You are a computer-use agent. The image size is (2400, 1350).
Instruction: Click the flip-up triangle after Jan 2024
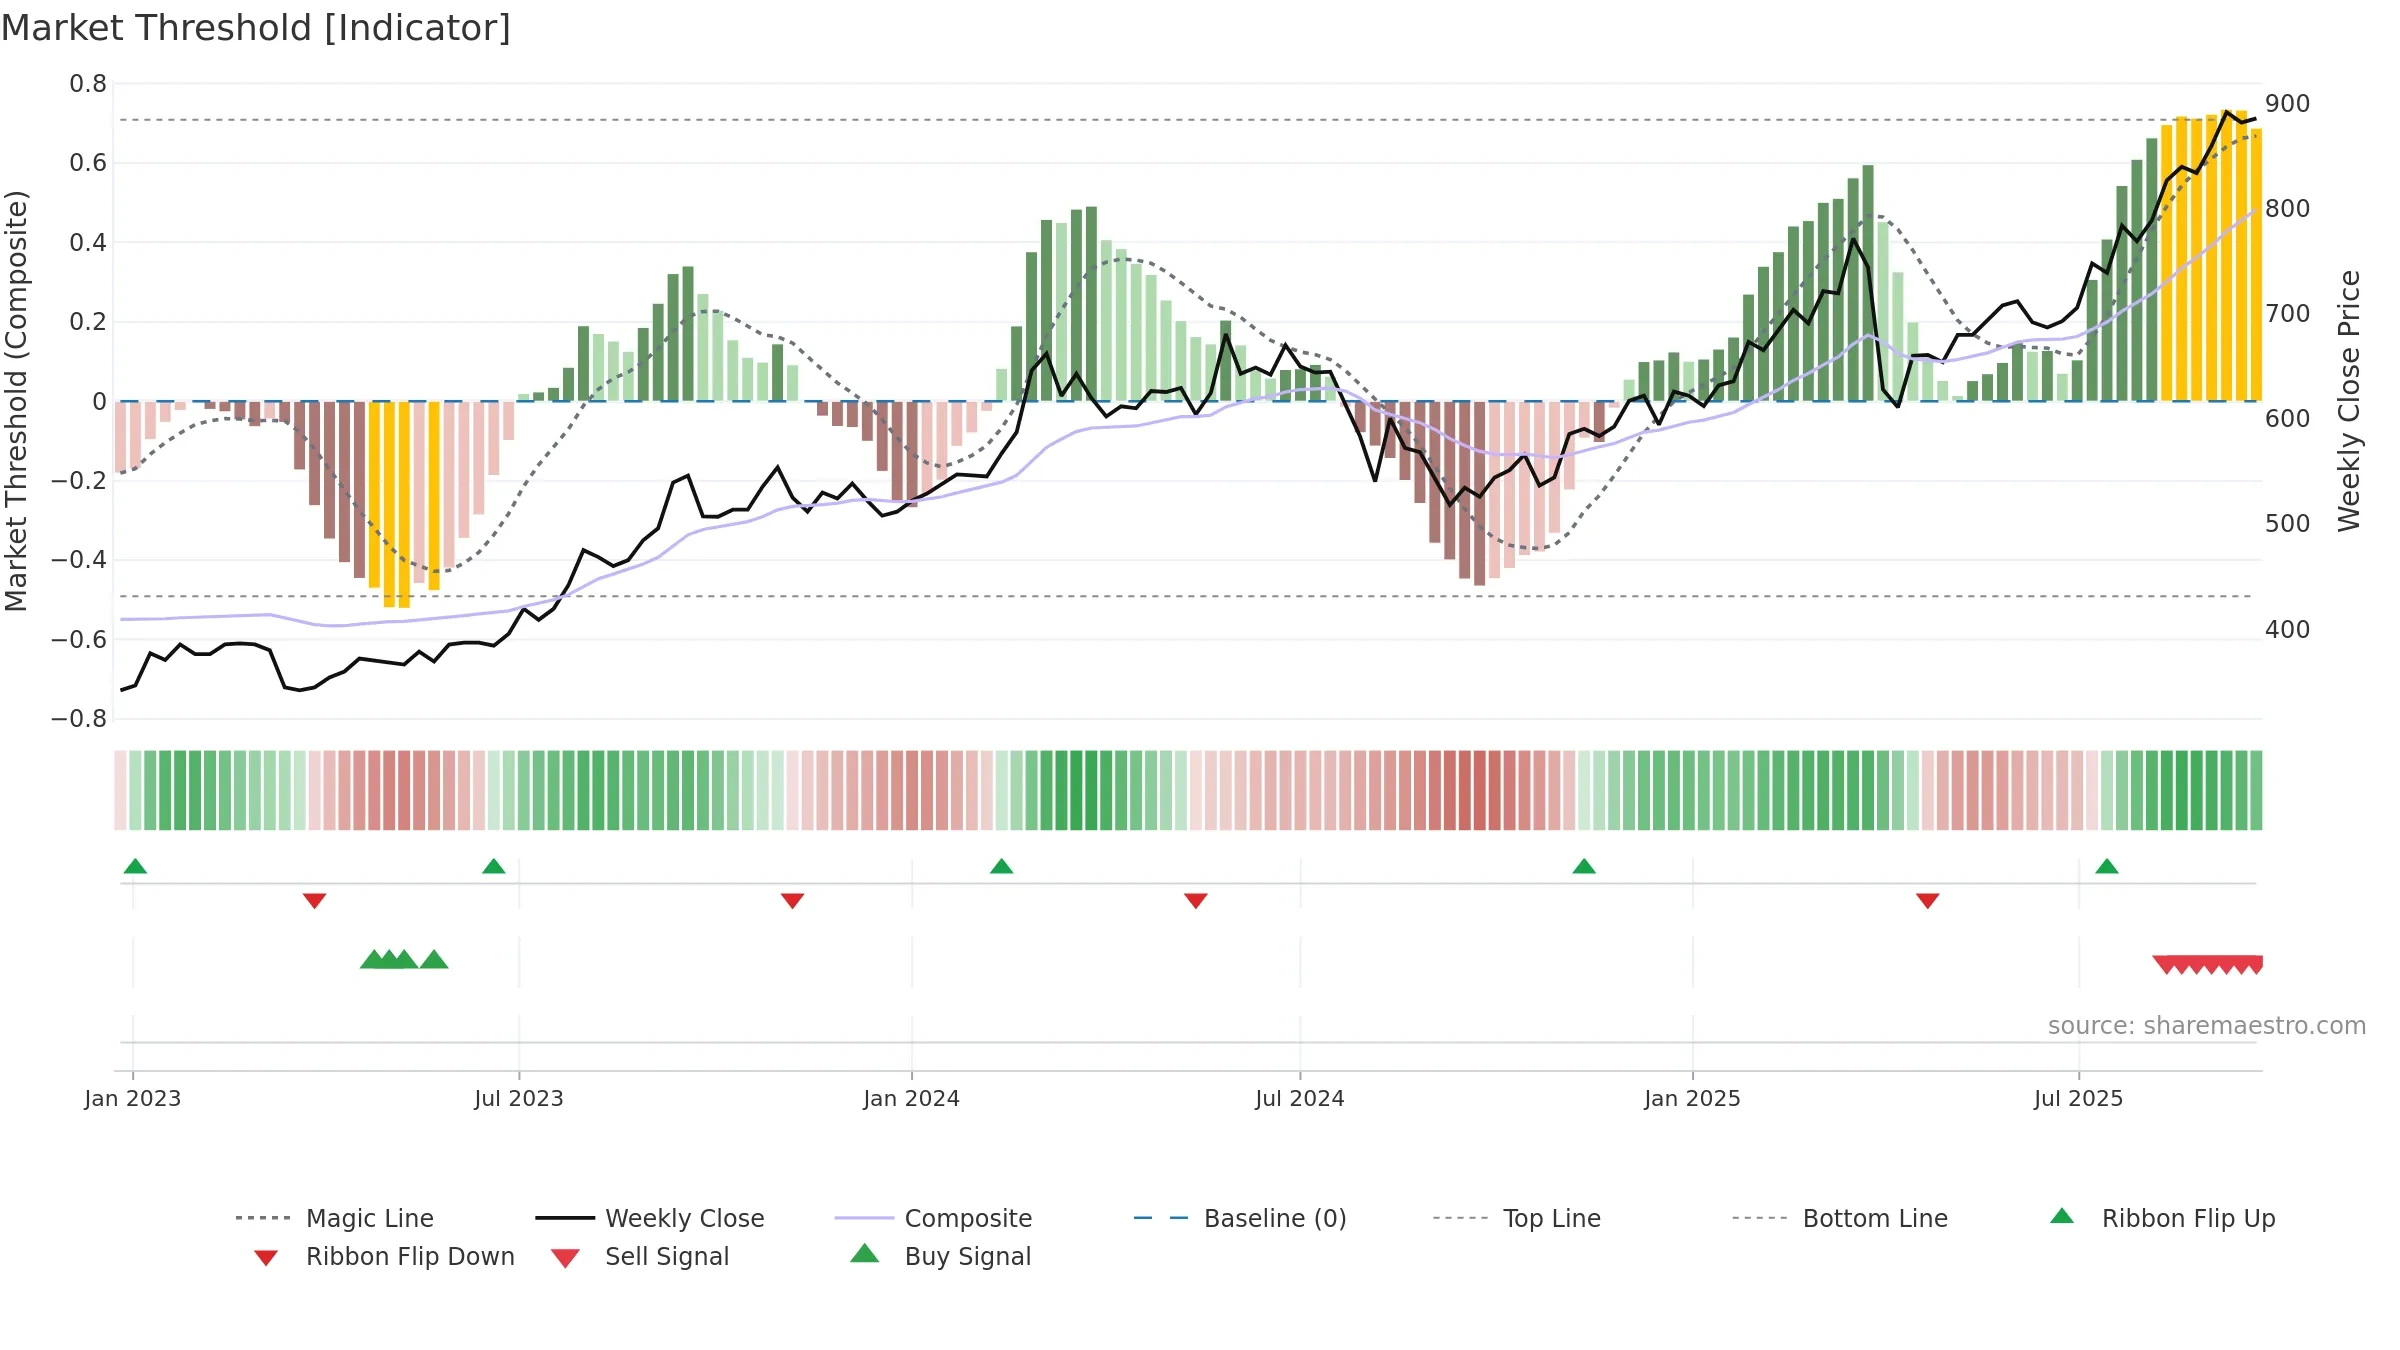pyautogui.click(x=1002, y=866)
